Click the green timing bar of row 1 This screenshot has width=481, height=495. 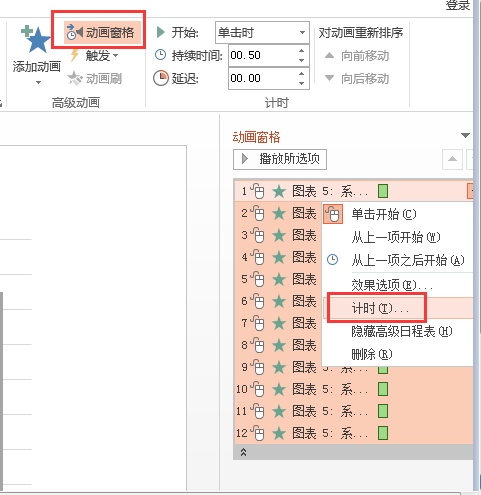point(383,191)
